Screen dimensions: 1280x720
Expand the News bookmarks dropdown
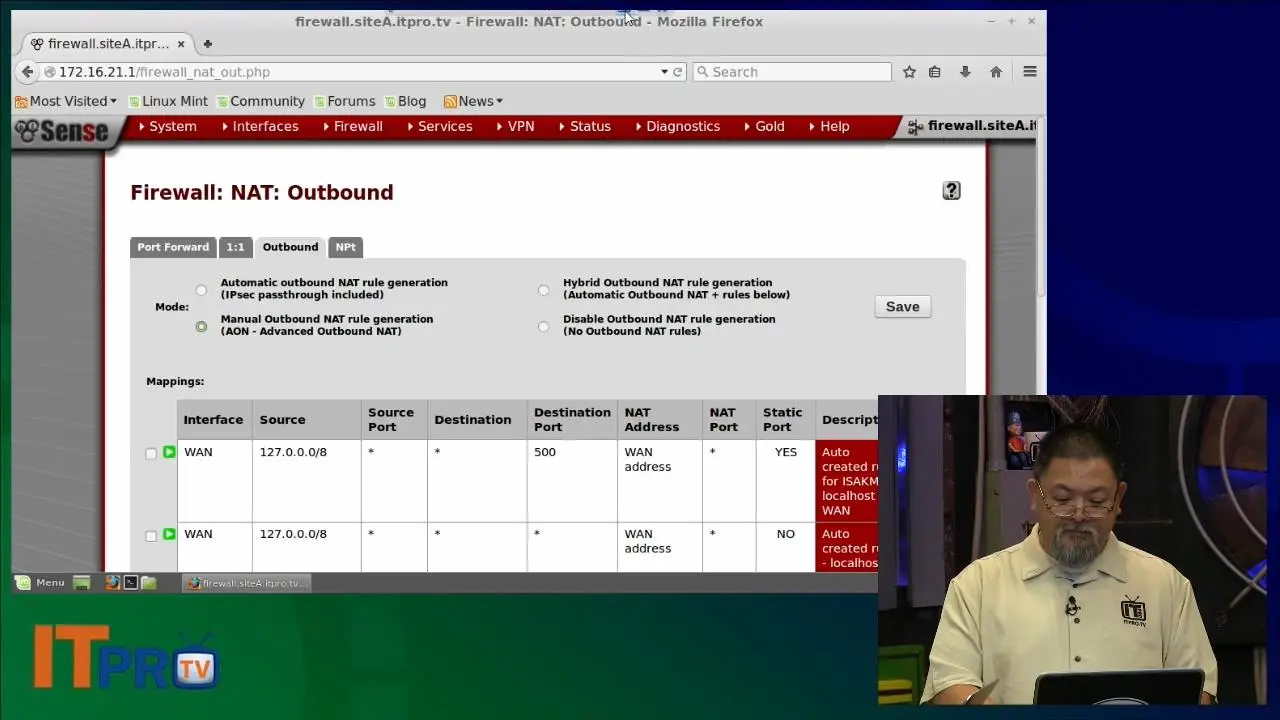(473, 101)
